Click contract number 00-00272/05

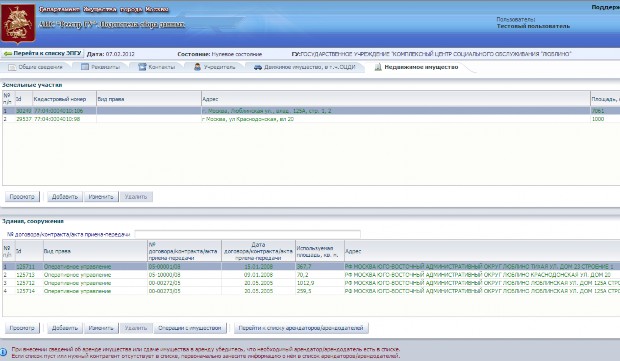pos(164,283)
